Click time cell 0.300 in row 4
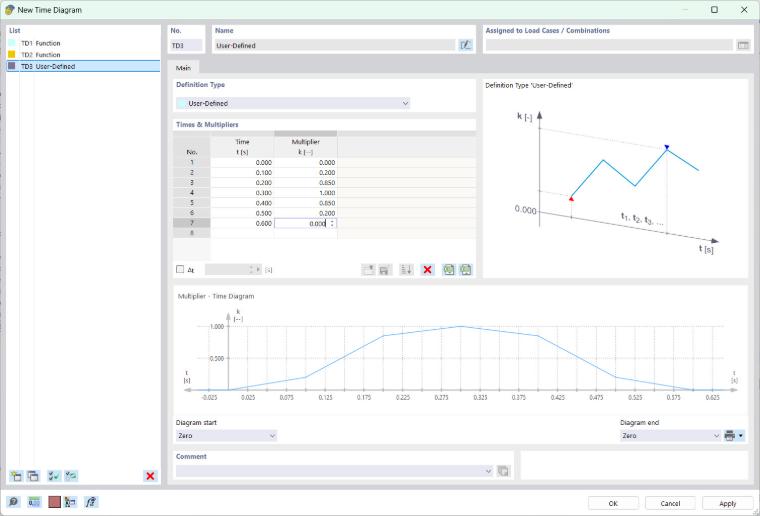The height and width of the screenshot is (516, 760). click(x=242, y=193)
